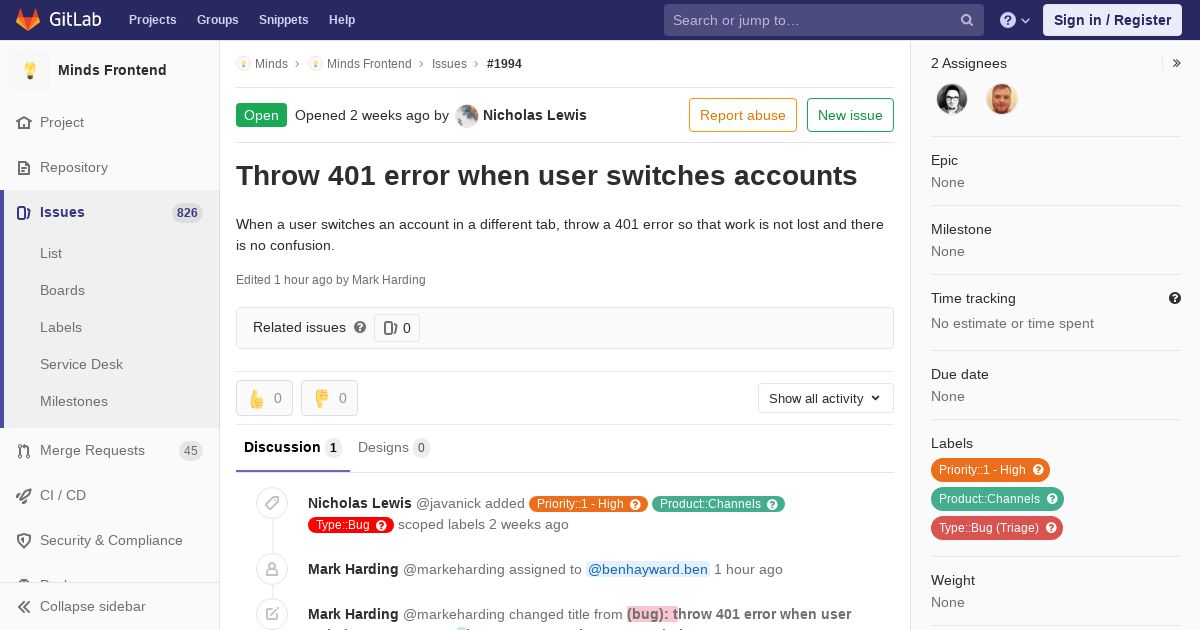
Task: Click Sign in / Register button
Action: pyautogui.click(x=1112, y=20)
